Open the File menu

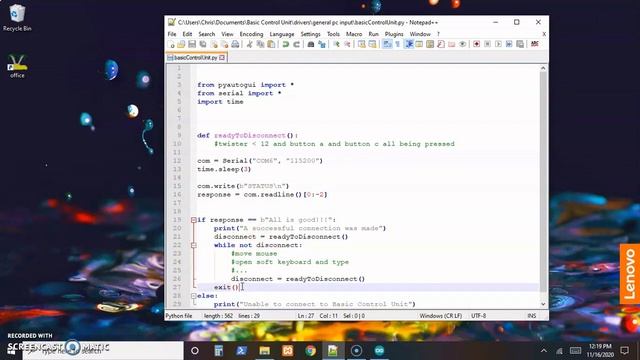point(172,34)
